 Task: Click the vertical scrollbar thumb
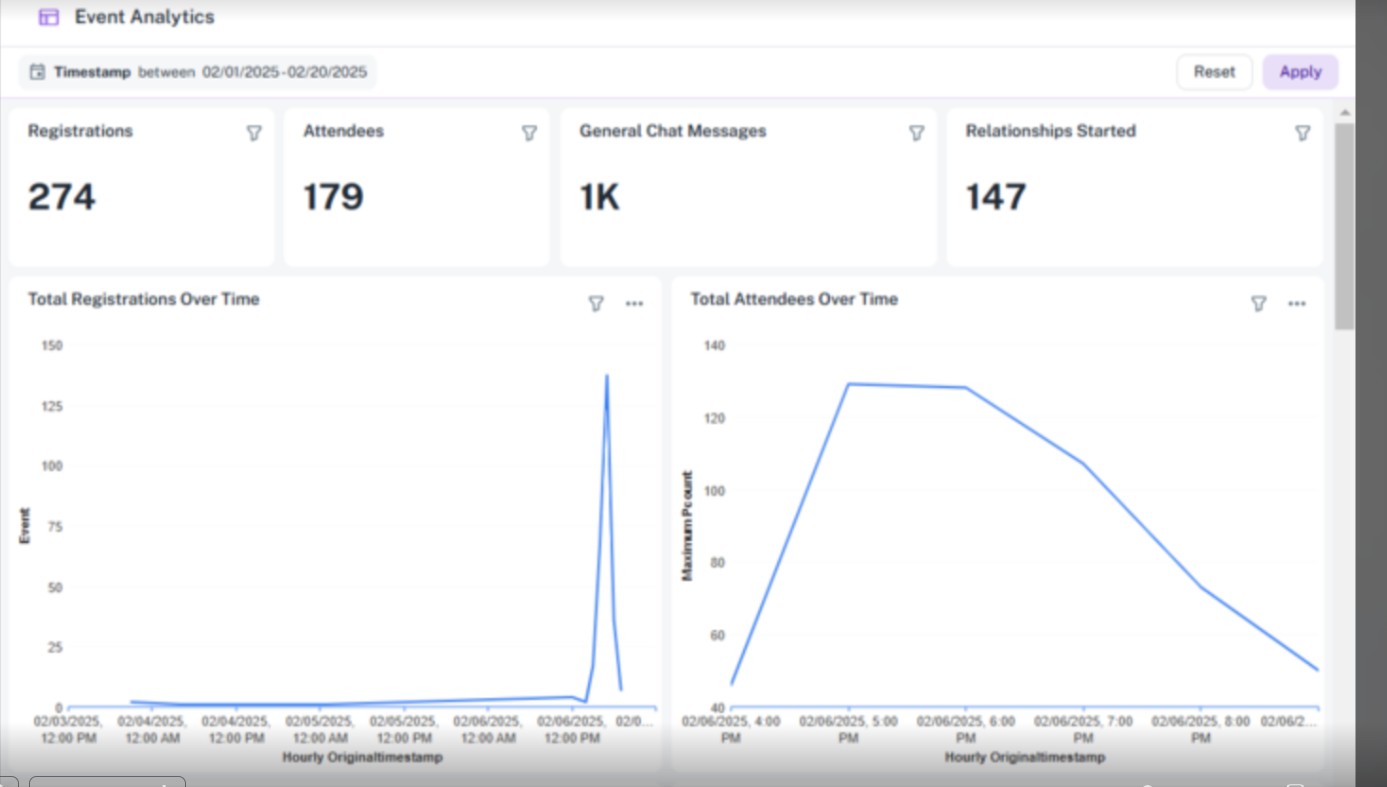pos(1344,226)
